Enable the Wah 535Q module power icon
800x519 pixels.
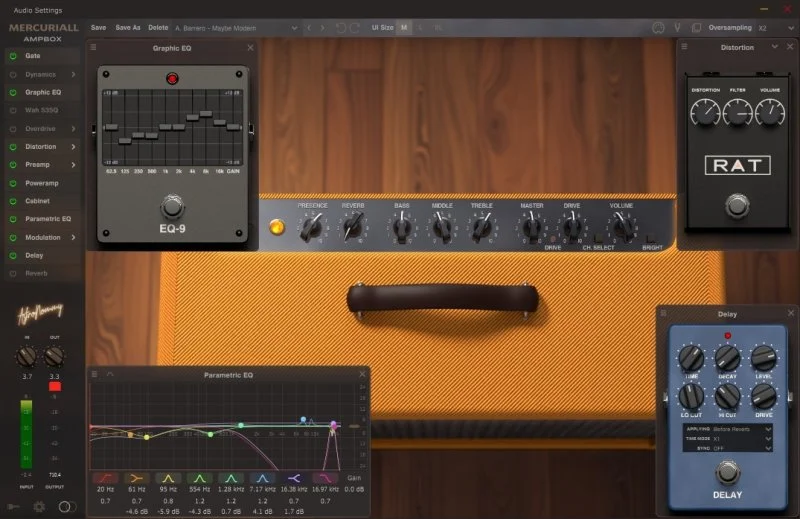click(x=13, y=110)
